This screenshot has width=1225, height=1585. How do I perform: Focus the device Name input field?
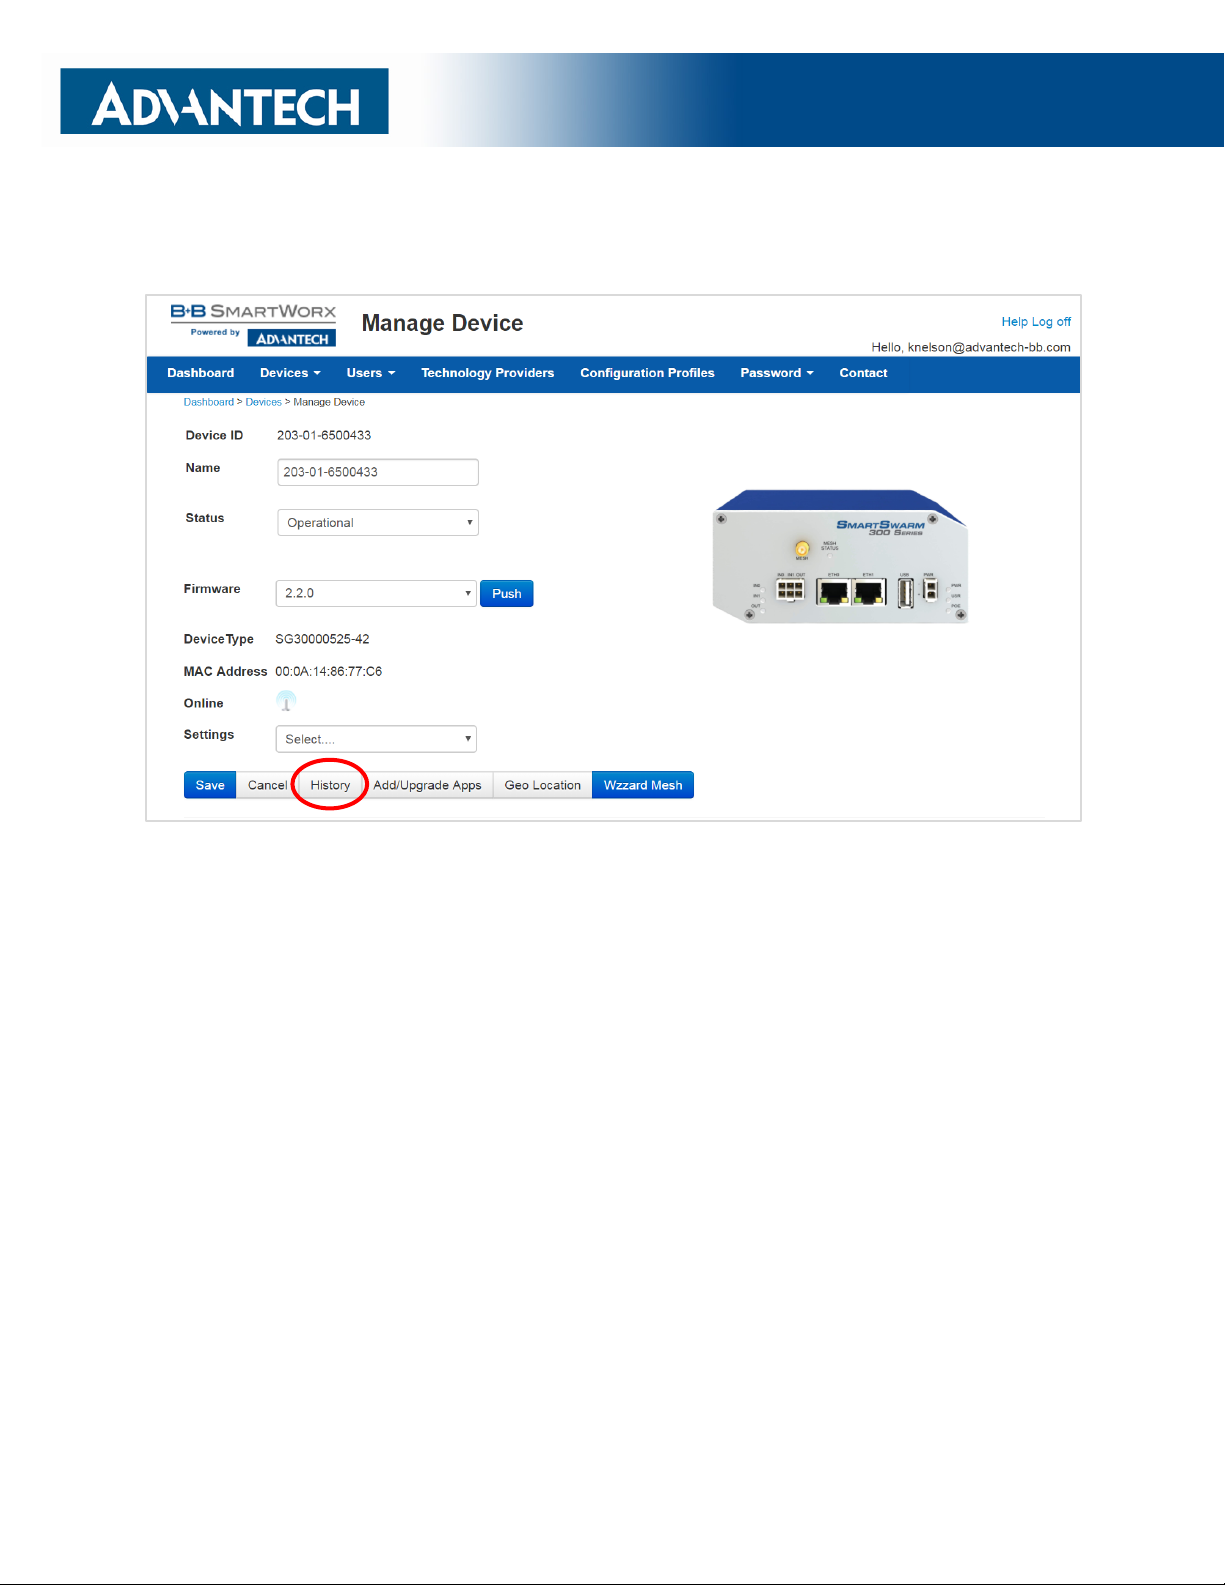(x=378, y=472)
